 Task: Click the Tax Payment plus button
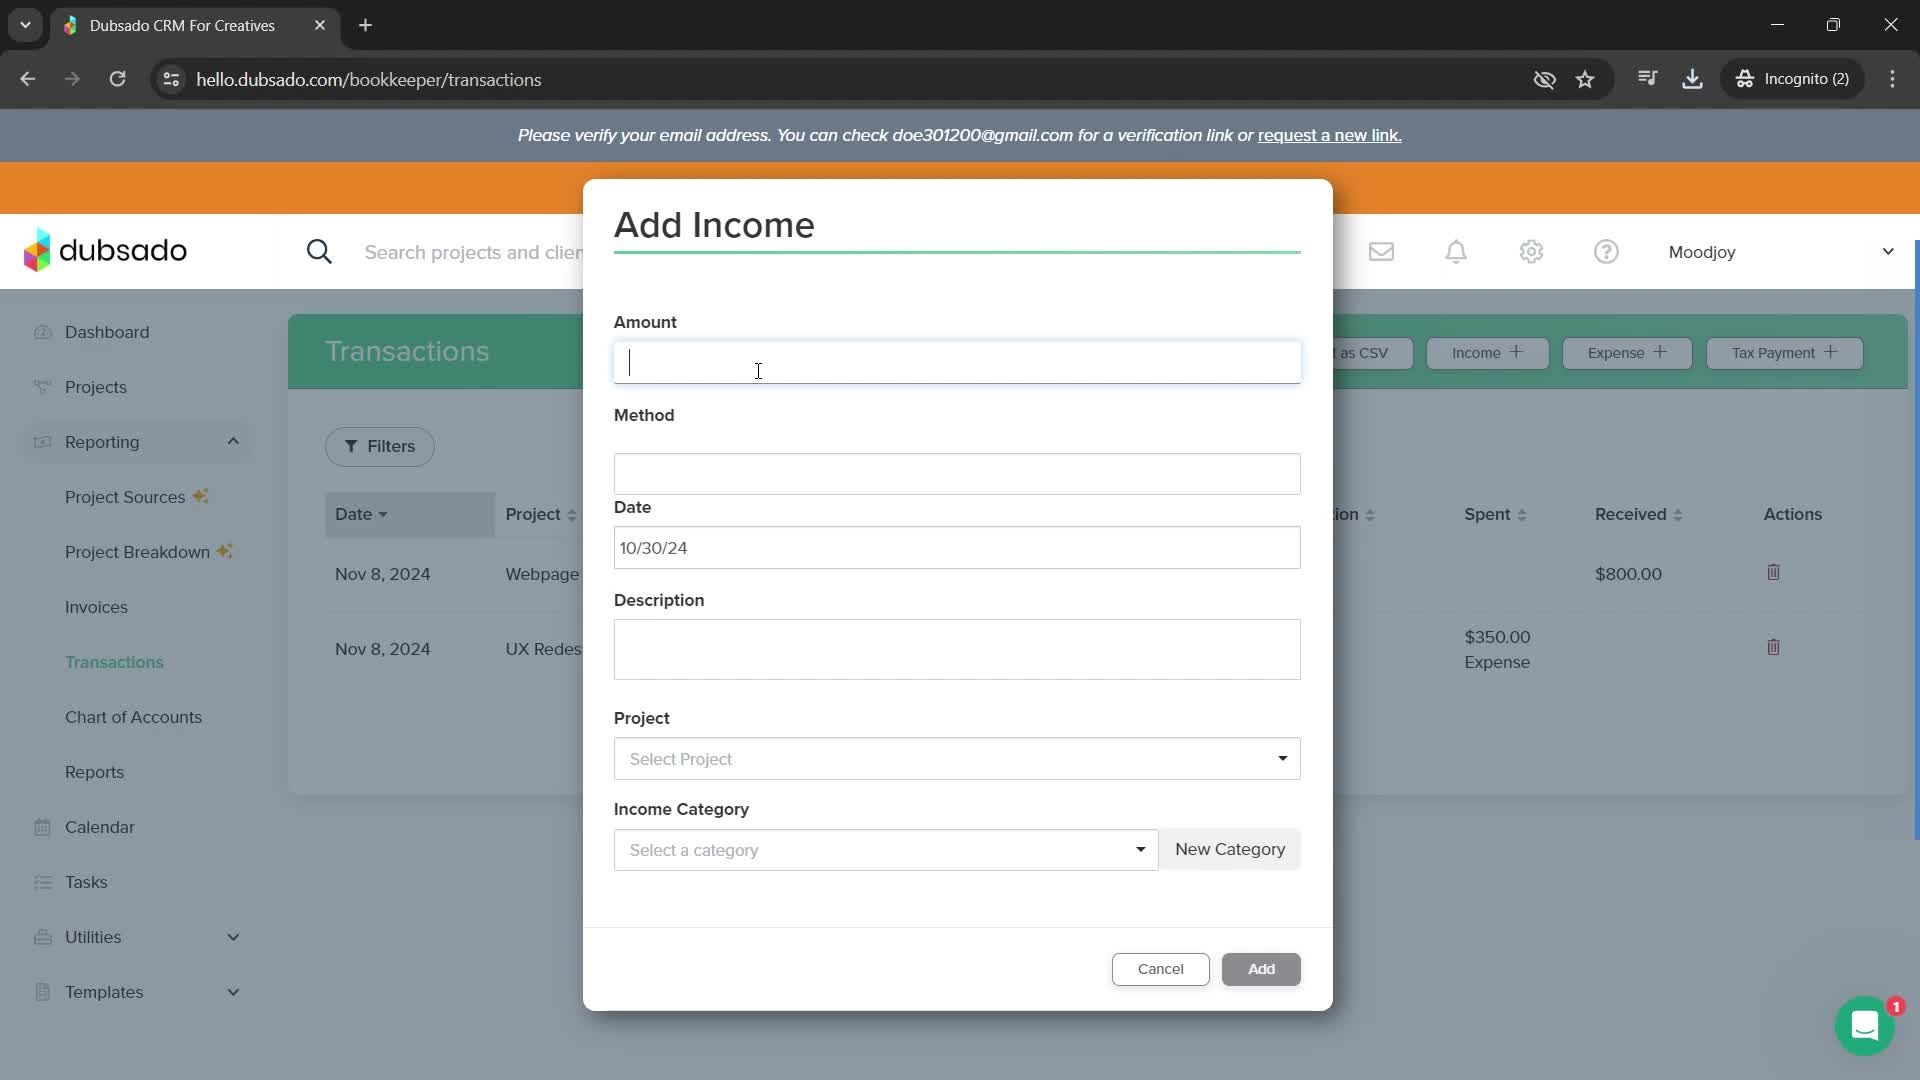coord(1784,353)
